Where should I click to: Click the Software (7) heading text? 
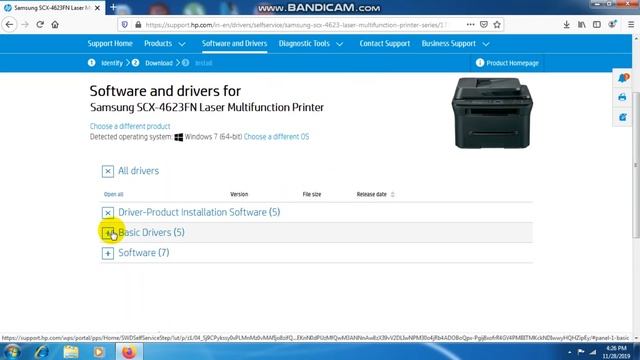click(x=144, y=253)
